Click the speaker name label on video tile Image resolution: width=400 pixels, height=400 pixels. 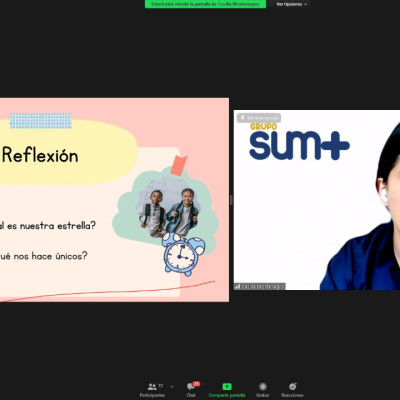(263, 286)
